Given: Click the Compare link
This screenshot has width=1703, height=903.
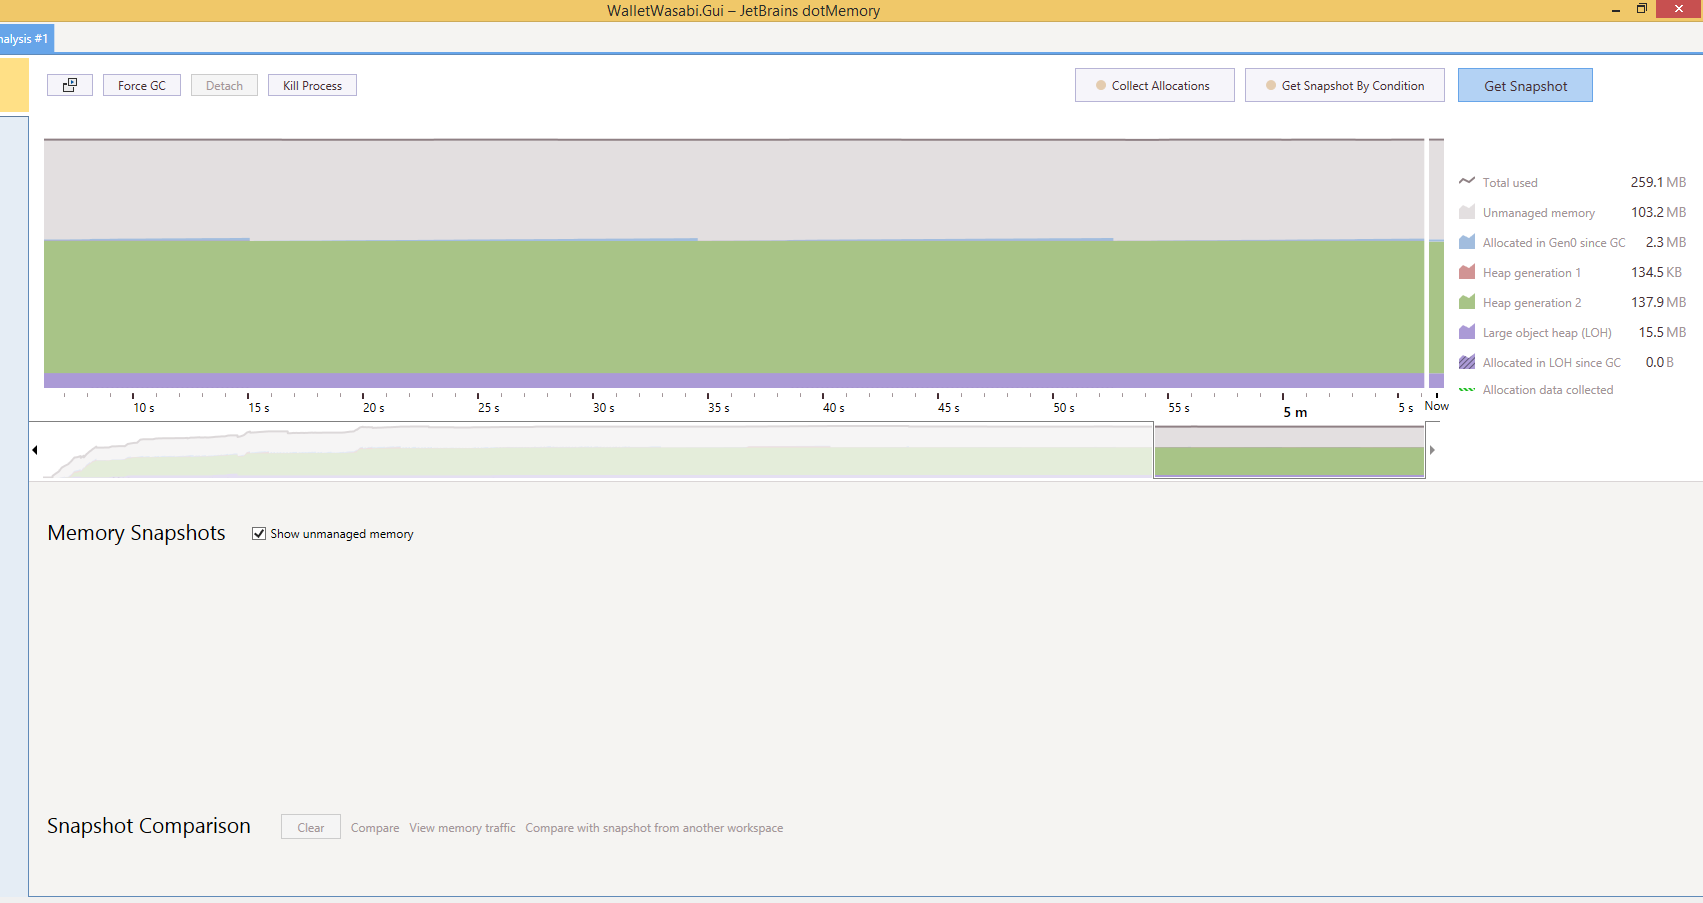Looking at the screenshot, I should [x=375, y=828].
